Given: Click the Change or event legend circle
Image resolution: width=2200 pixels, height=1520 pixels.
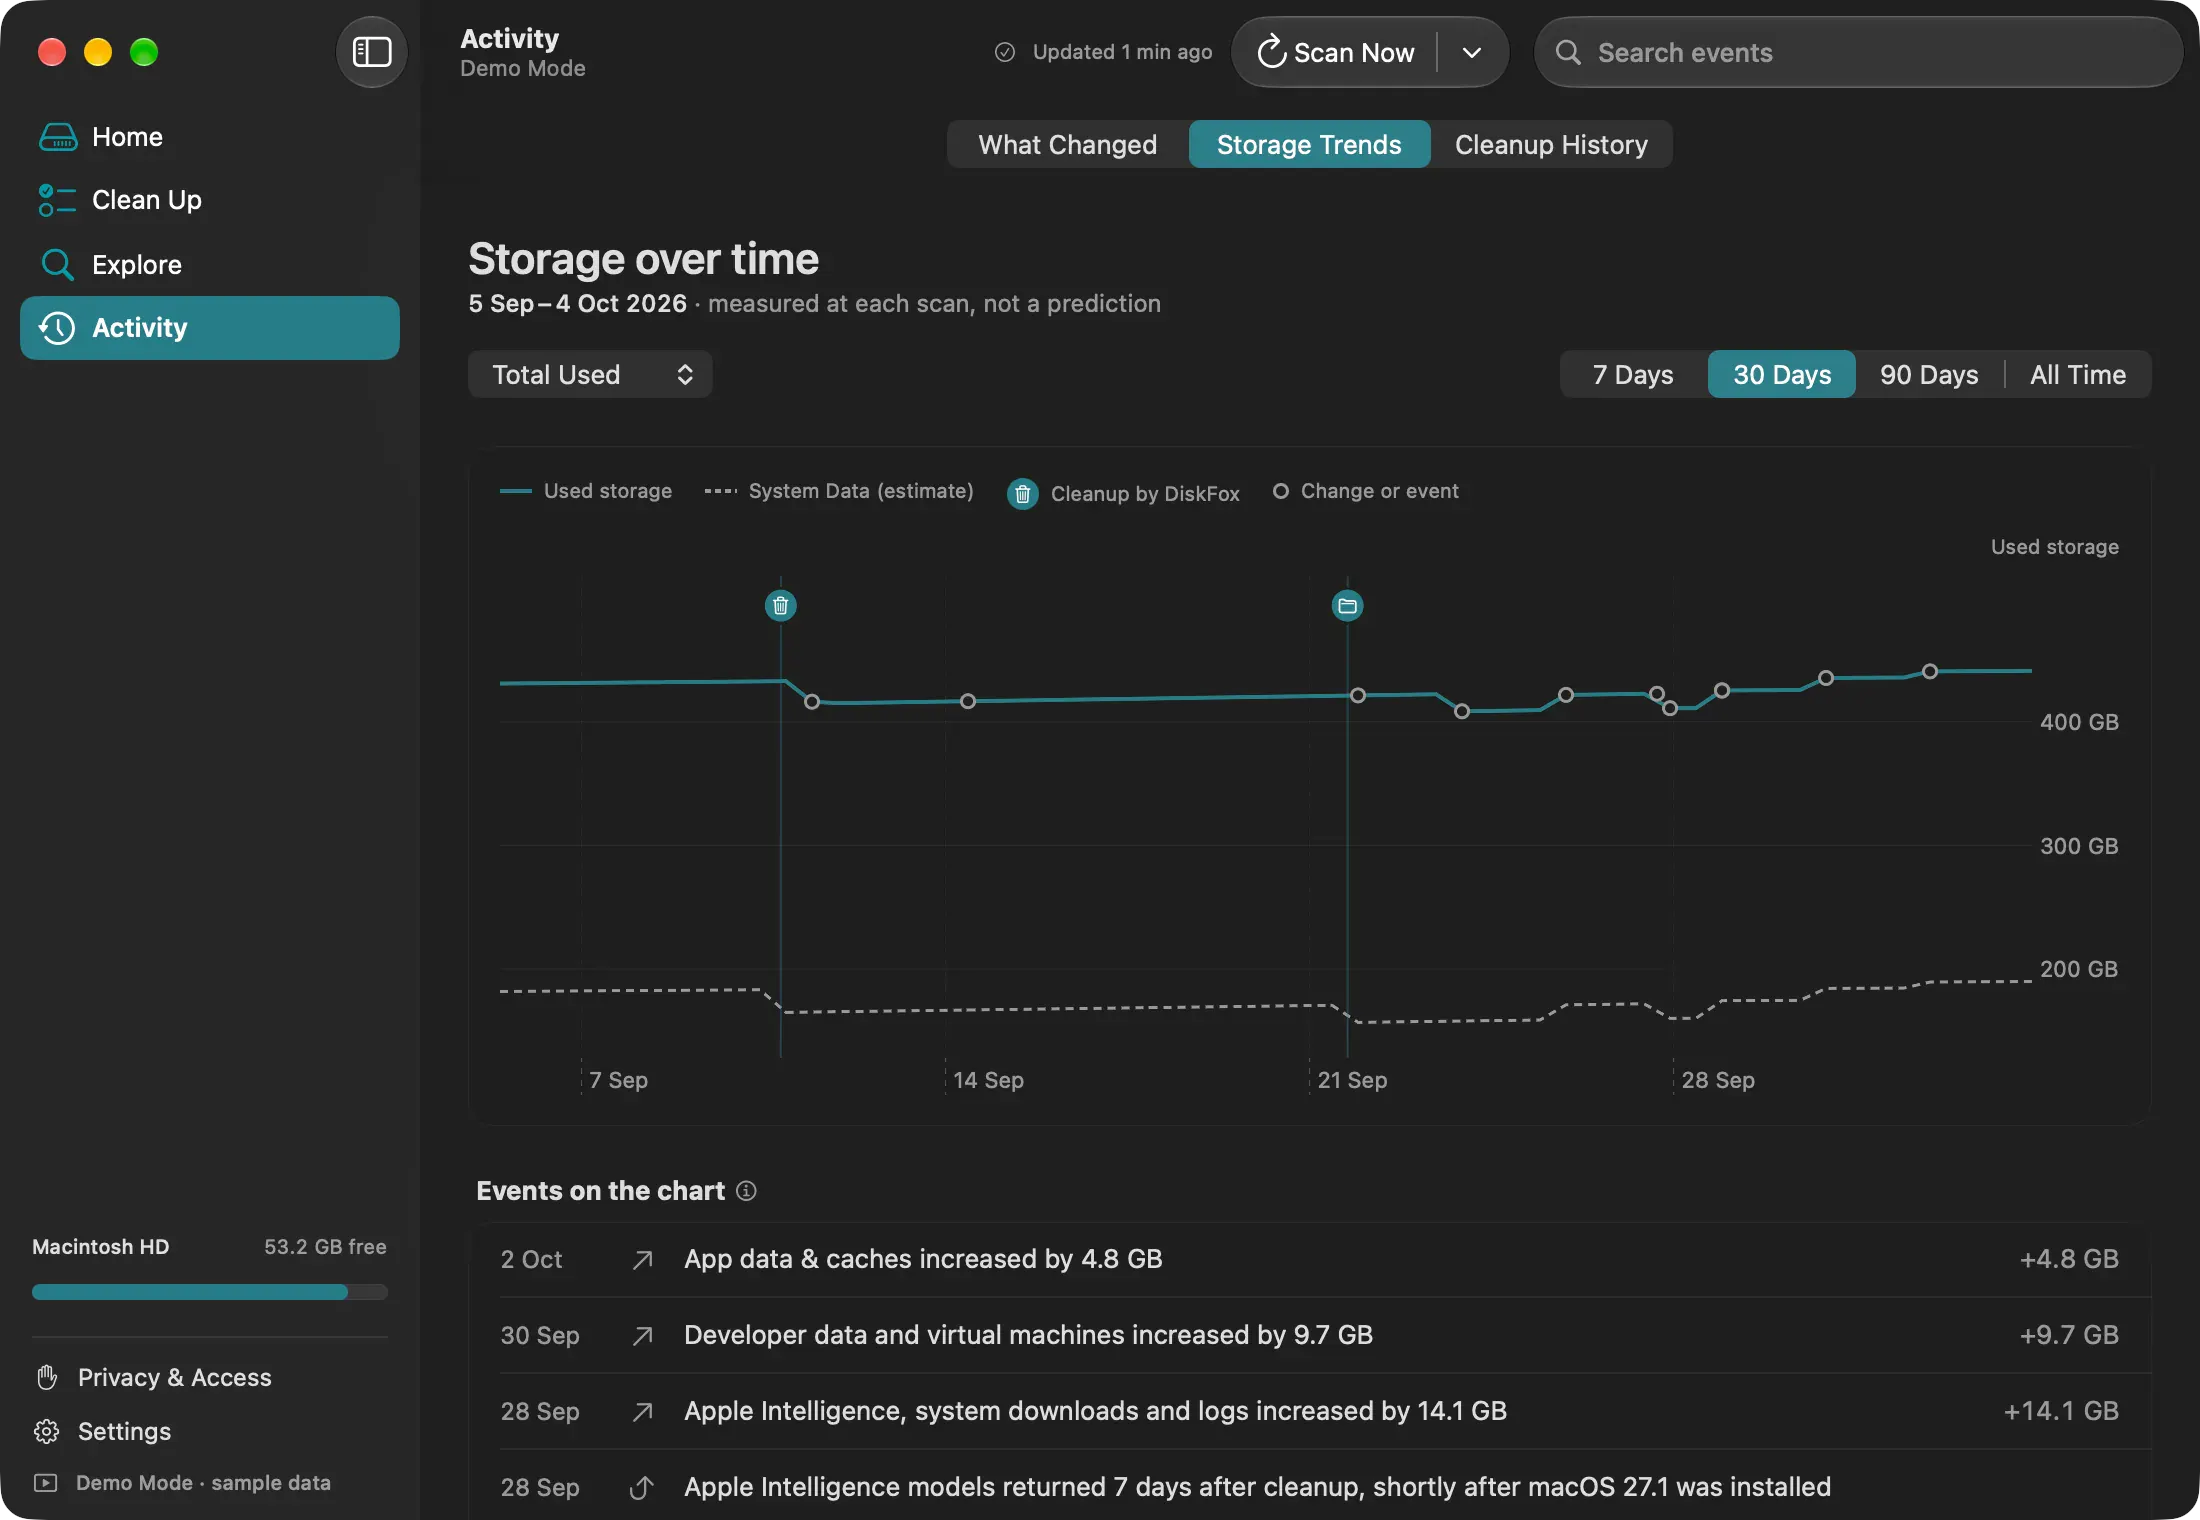Looking at the screenshot, I should click(x=1280, y=491).
